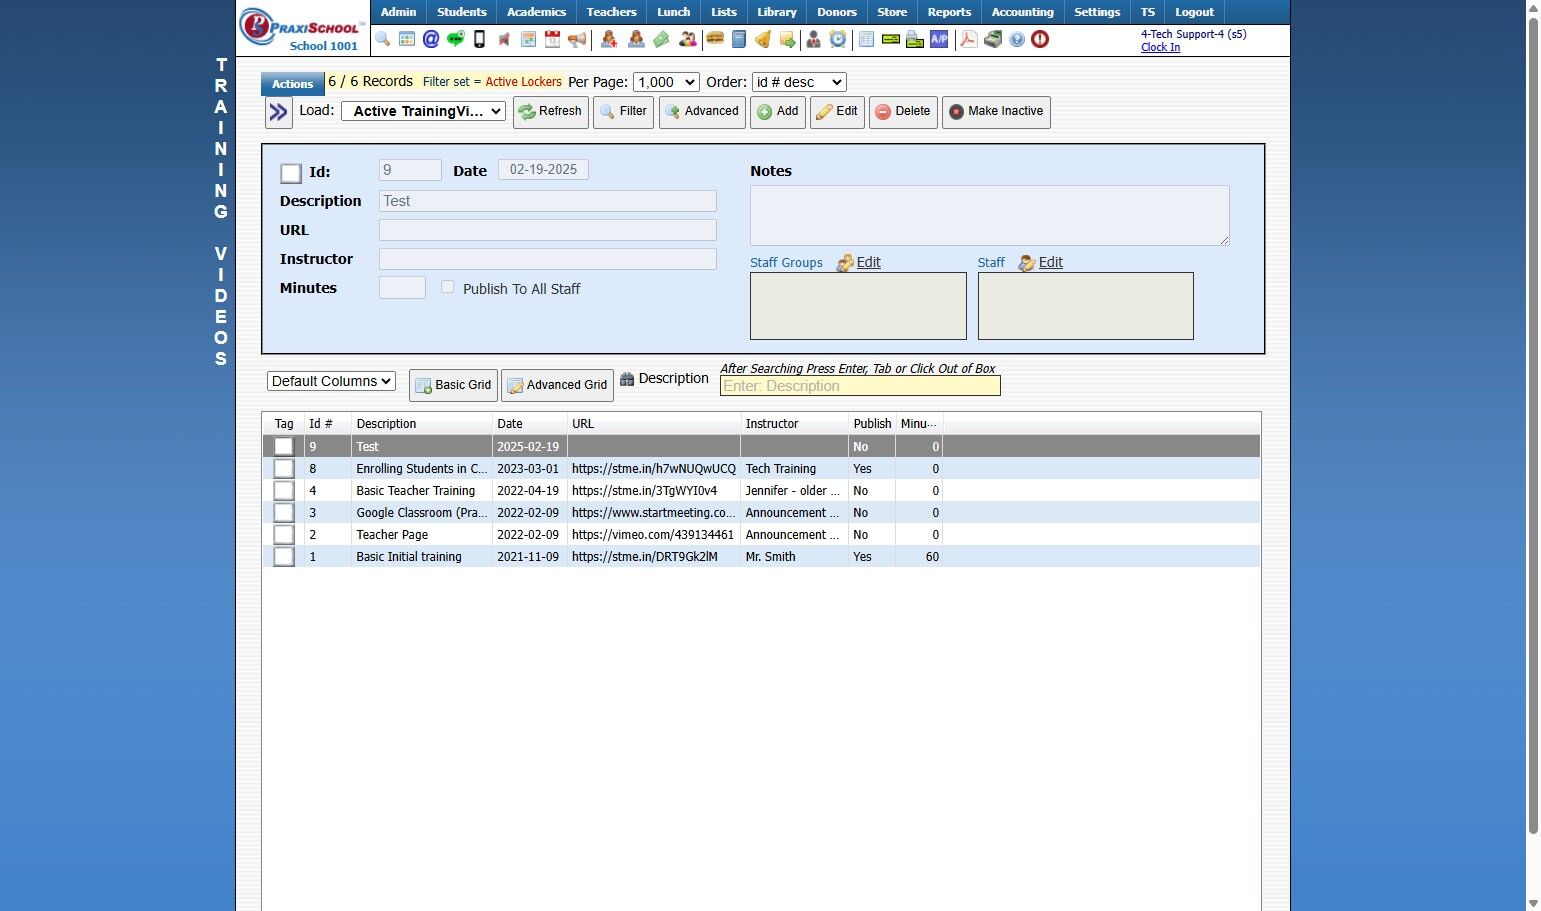
Task: Click into the Notes text area
Action: [x=989, y=215]
